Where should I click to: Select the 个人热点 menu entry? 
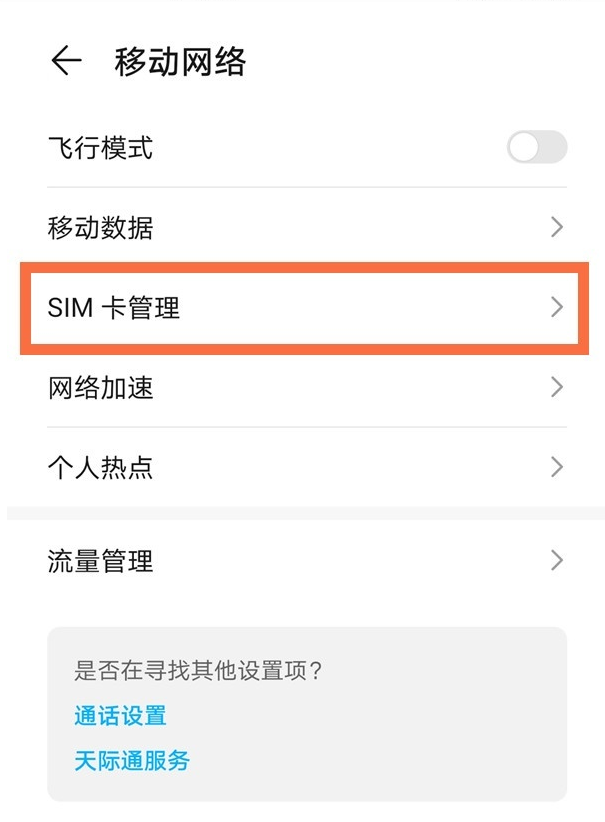pos(95,467)
